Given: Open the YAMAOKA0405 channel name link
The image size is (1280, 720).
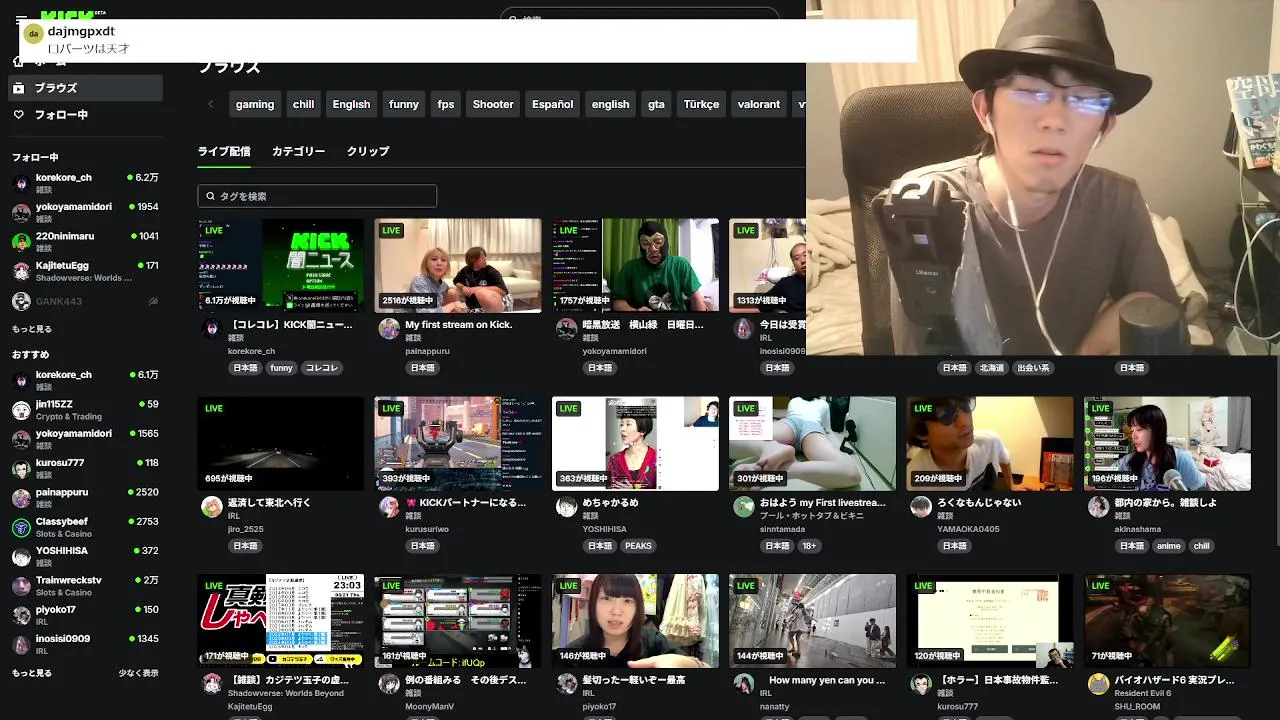Looking at the screenshot, I should coord(969,528).
